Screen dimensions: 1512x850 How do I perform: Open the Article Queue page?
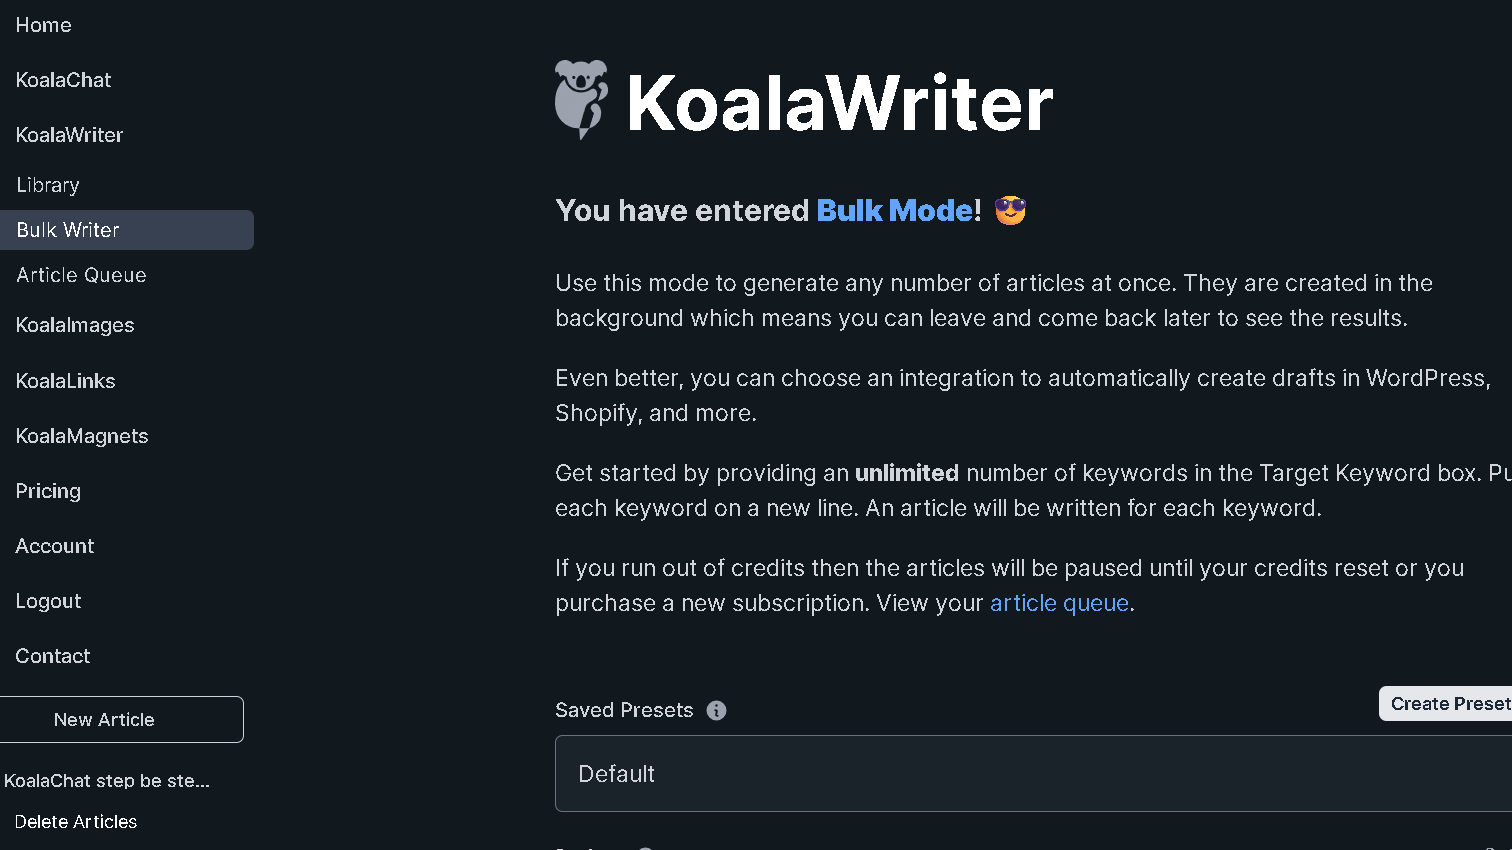pos(81,274)
